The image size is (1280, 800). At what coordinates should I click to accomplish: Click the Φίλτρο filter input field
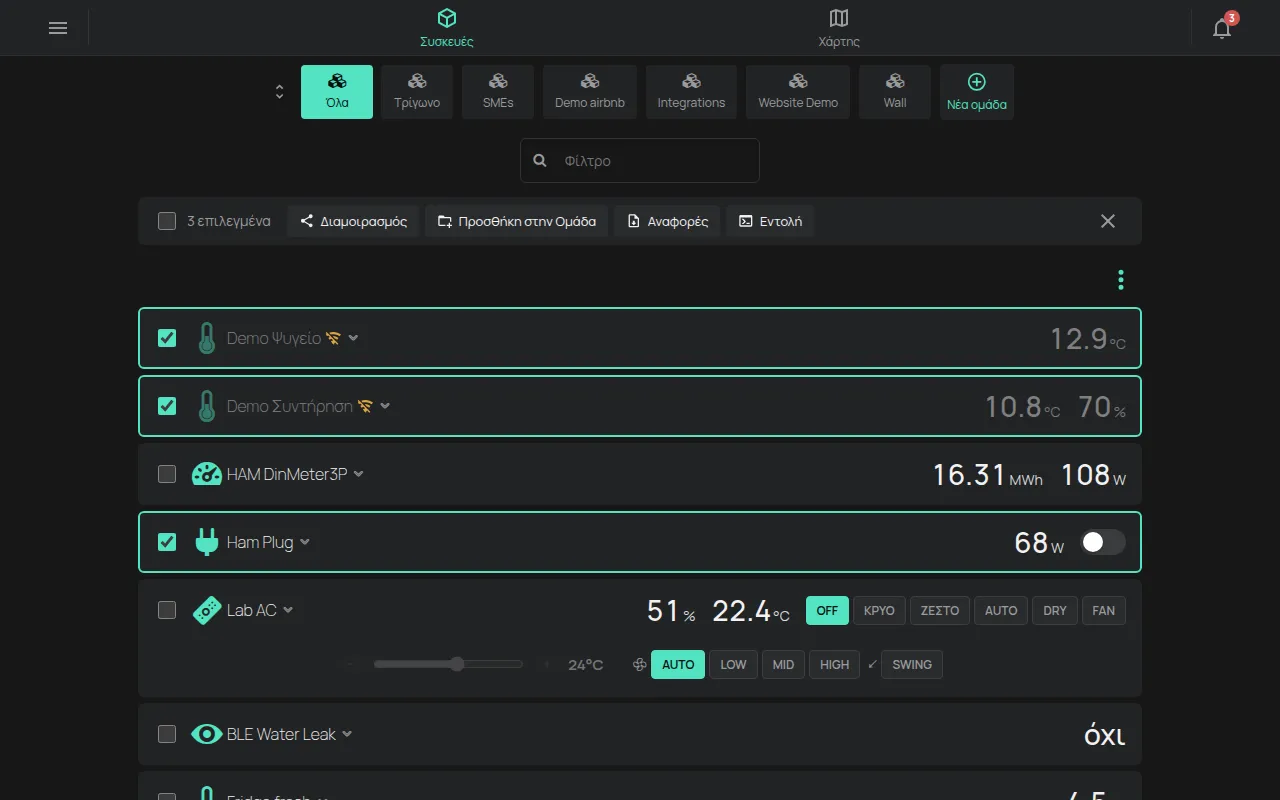[640, 160]
